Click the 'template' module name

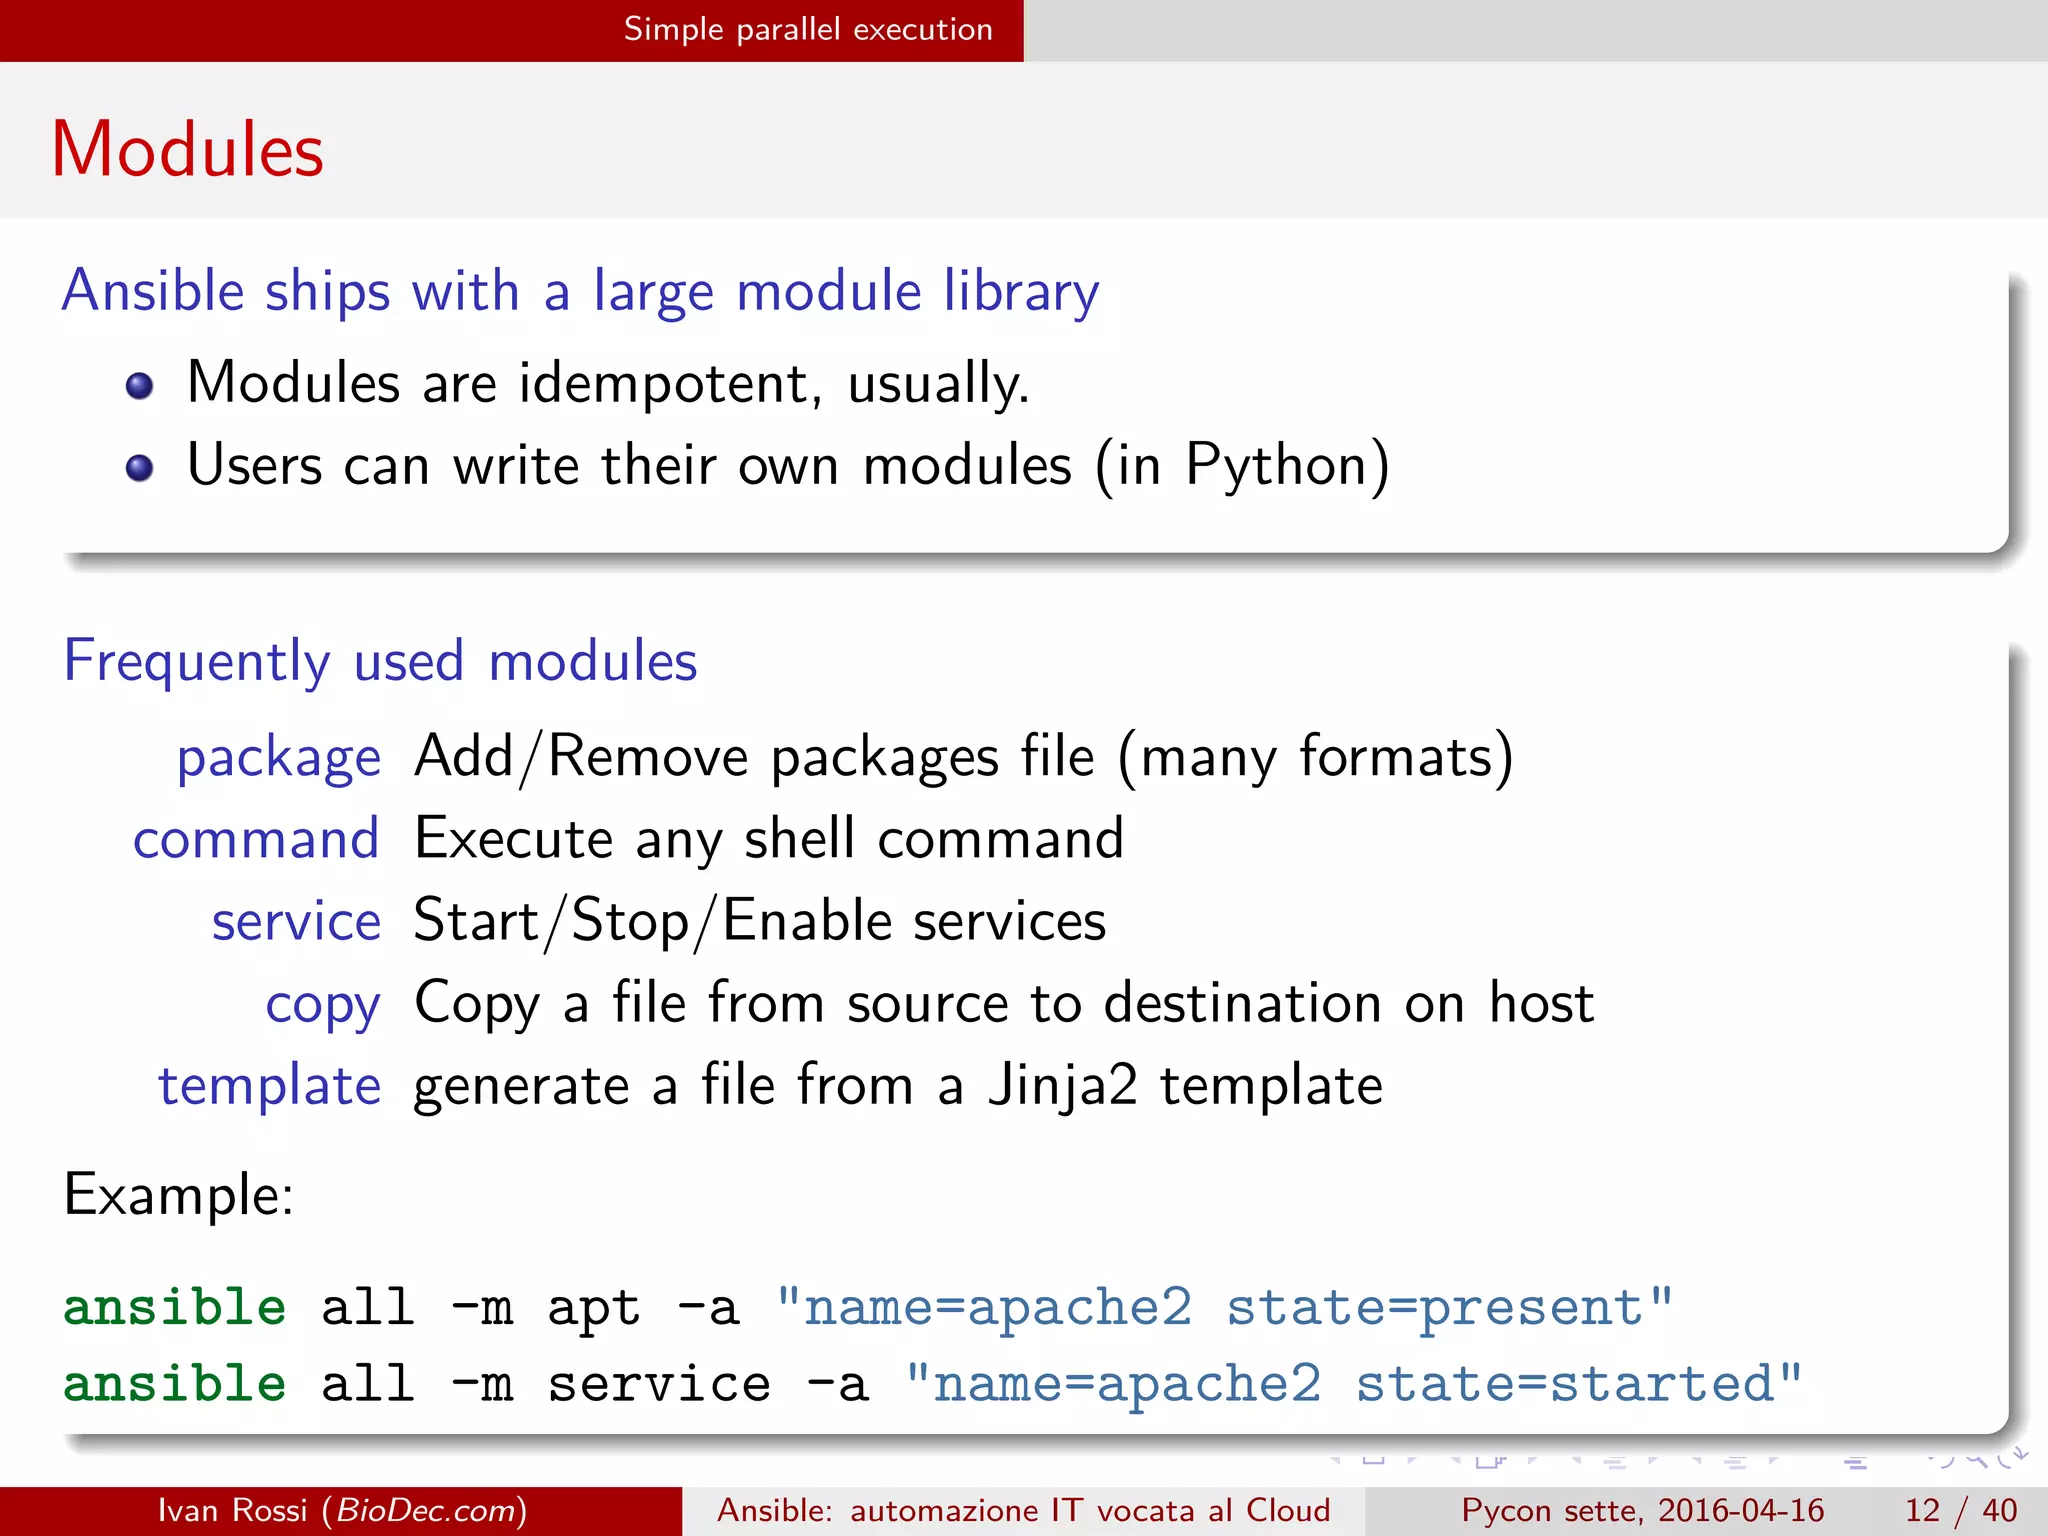[x=270, y=1086]
